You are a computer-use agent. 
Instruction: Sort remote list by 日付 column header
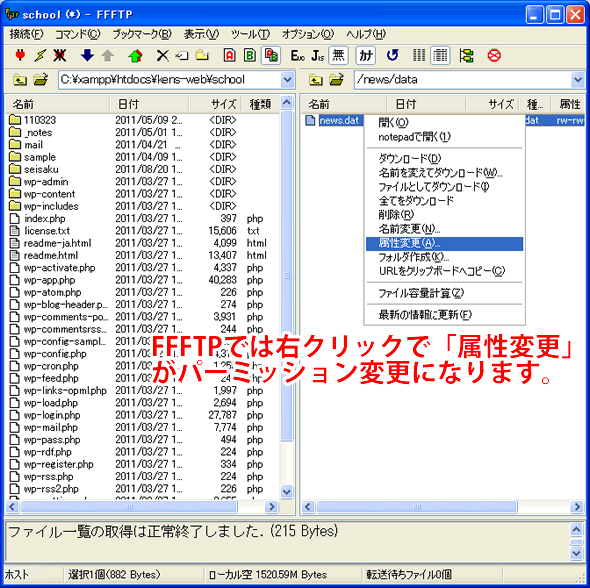tap(427, 104)
